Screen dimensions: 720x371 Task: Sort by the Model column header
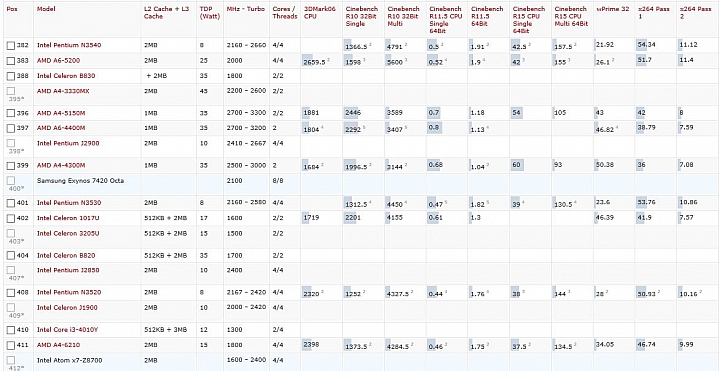pyautogui.click(x=45, y=9)
